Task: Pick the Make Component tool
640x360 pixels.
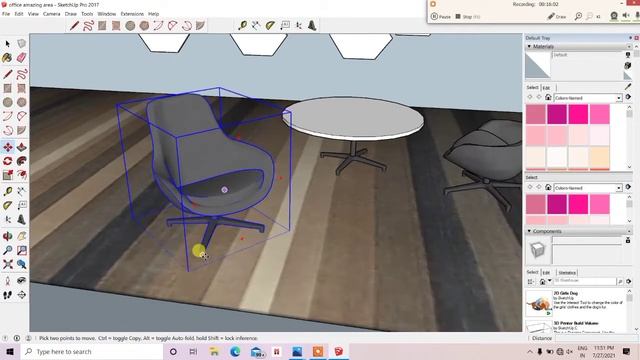Action: 22,44
